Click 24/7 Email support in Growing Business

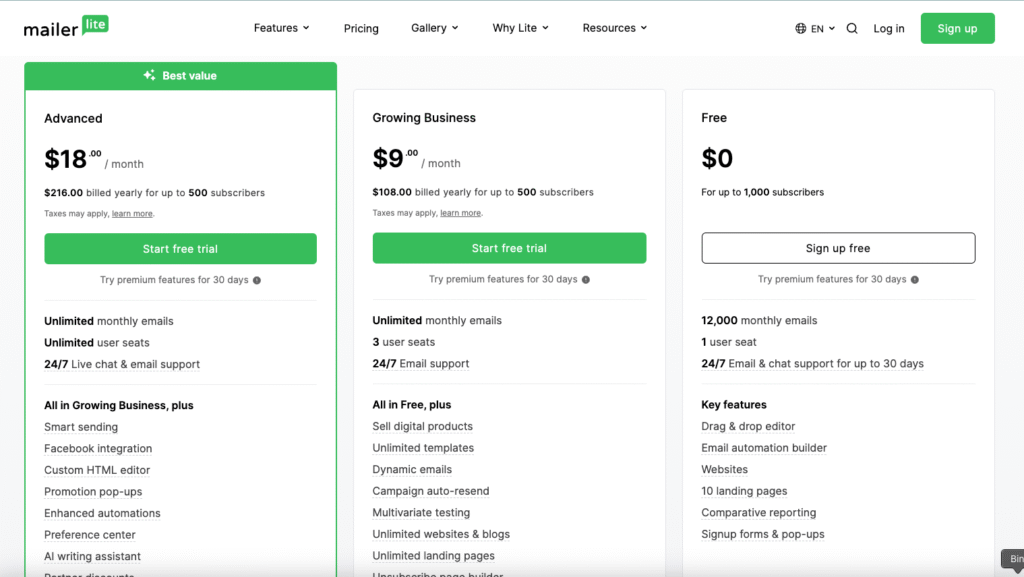(421, 364)
